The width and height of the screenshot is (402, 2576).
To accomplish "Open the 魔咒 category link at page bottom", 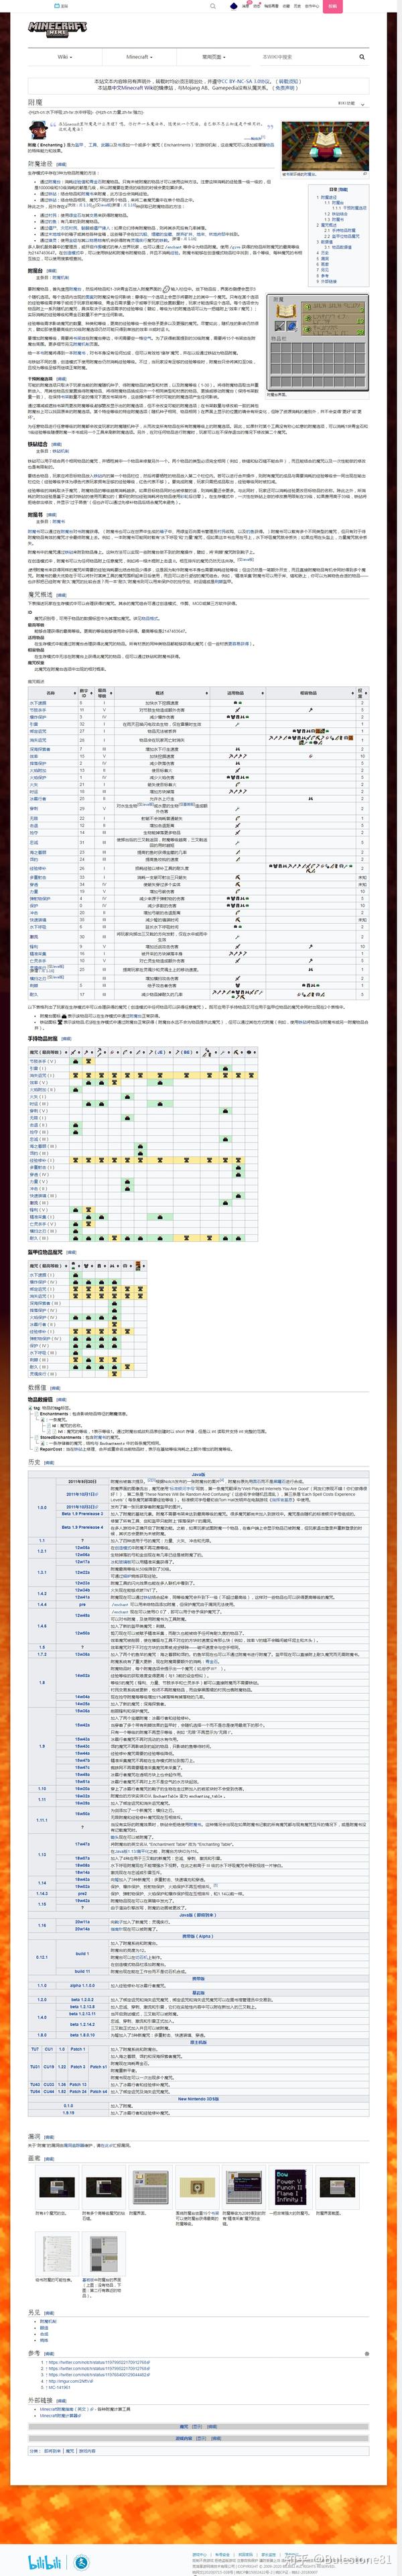I will [70, 2450].
